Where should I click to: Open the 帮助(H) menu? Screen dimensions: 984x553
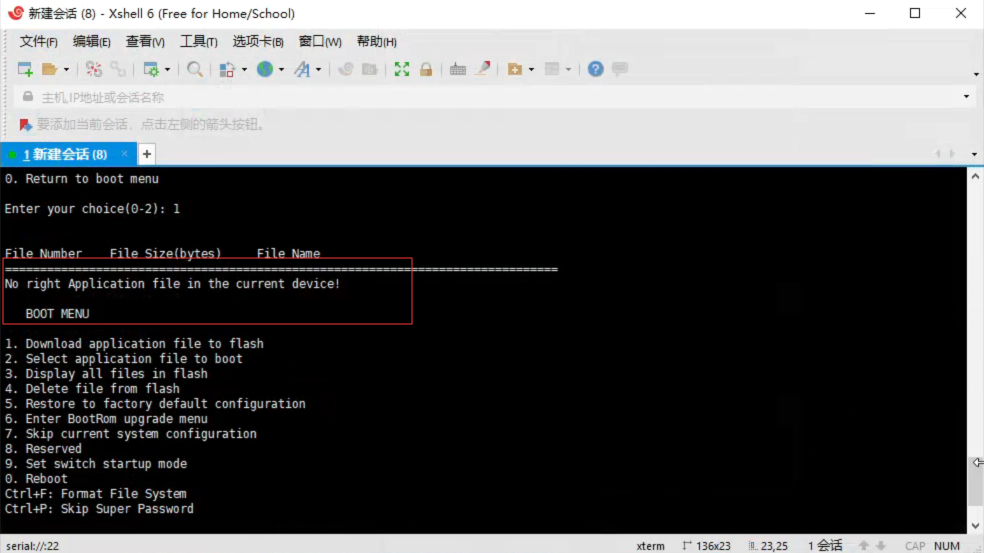[x=377, y=42]
